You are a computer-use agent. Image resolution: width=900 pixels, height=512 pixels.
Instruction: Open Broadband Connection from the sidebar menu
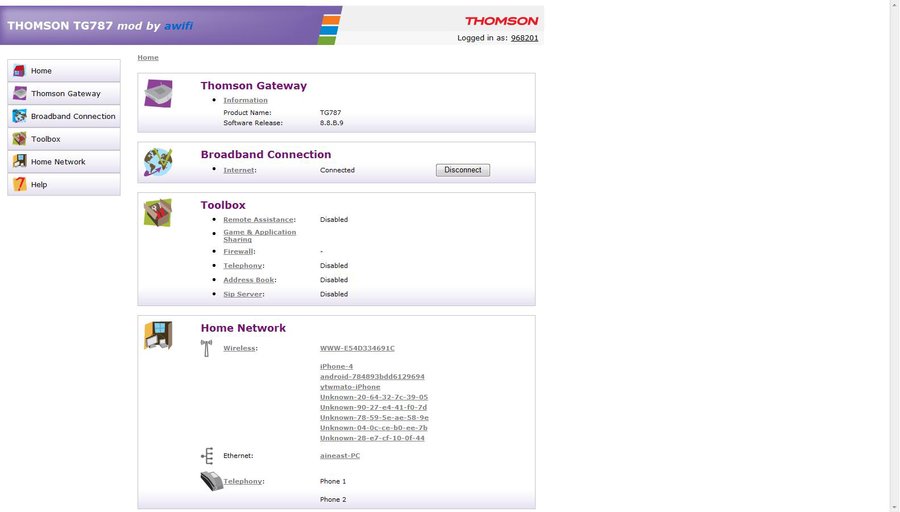64,116
